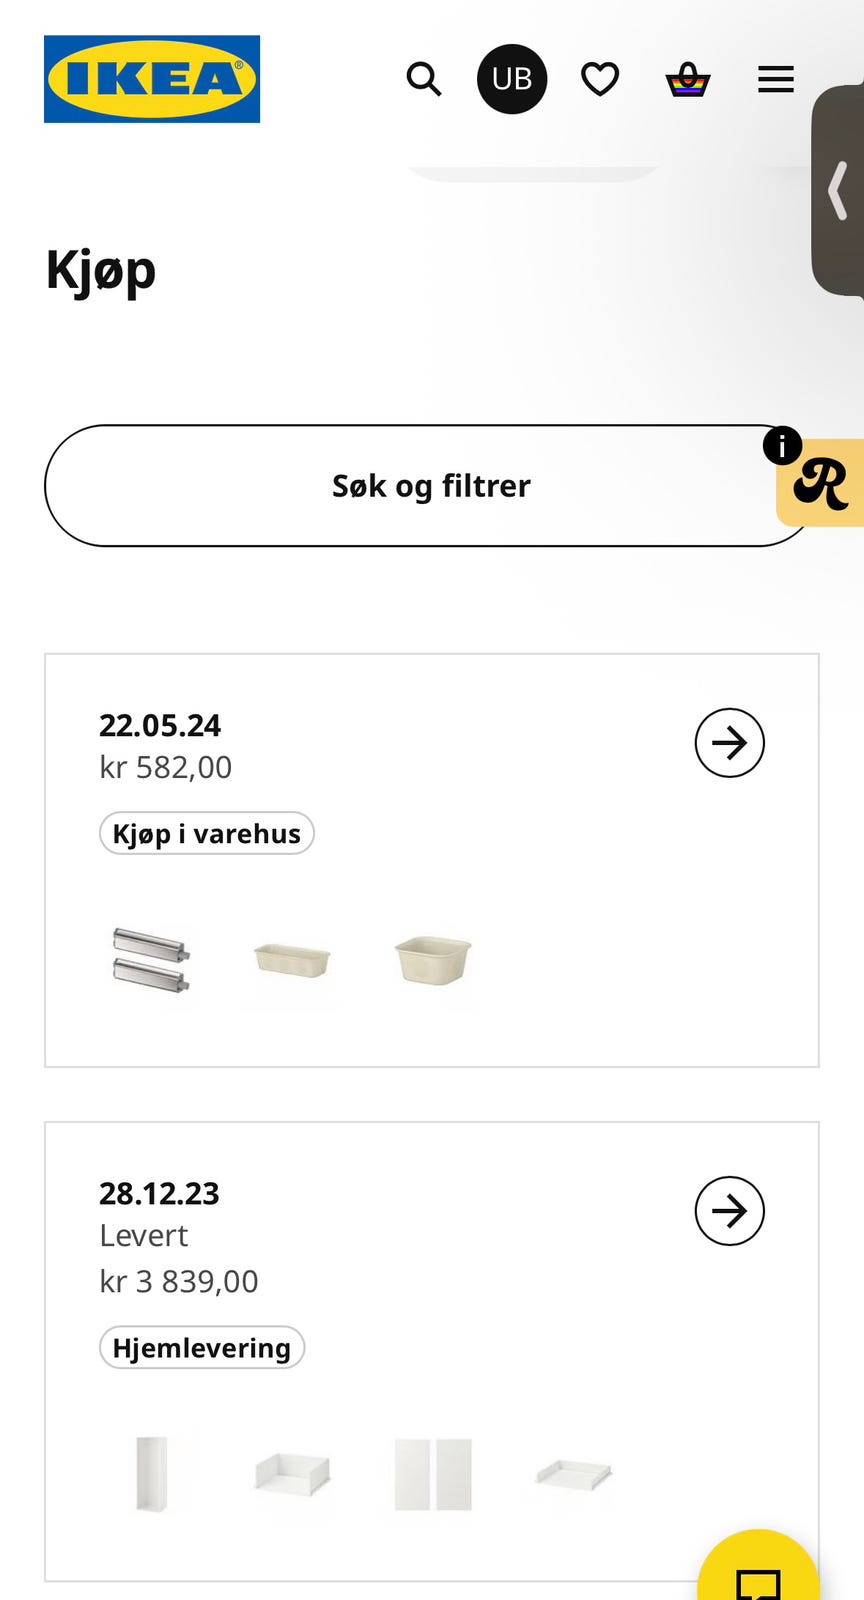The width and height of the screenshot is (864, 1600).
Task: Select the deep beige bin thumbnail
Action: coord(433,960)
